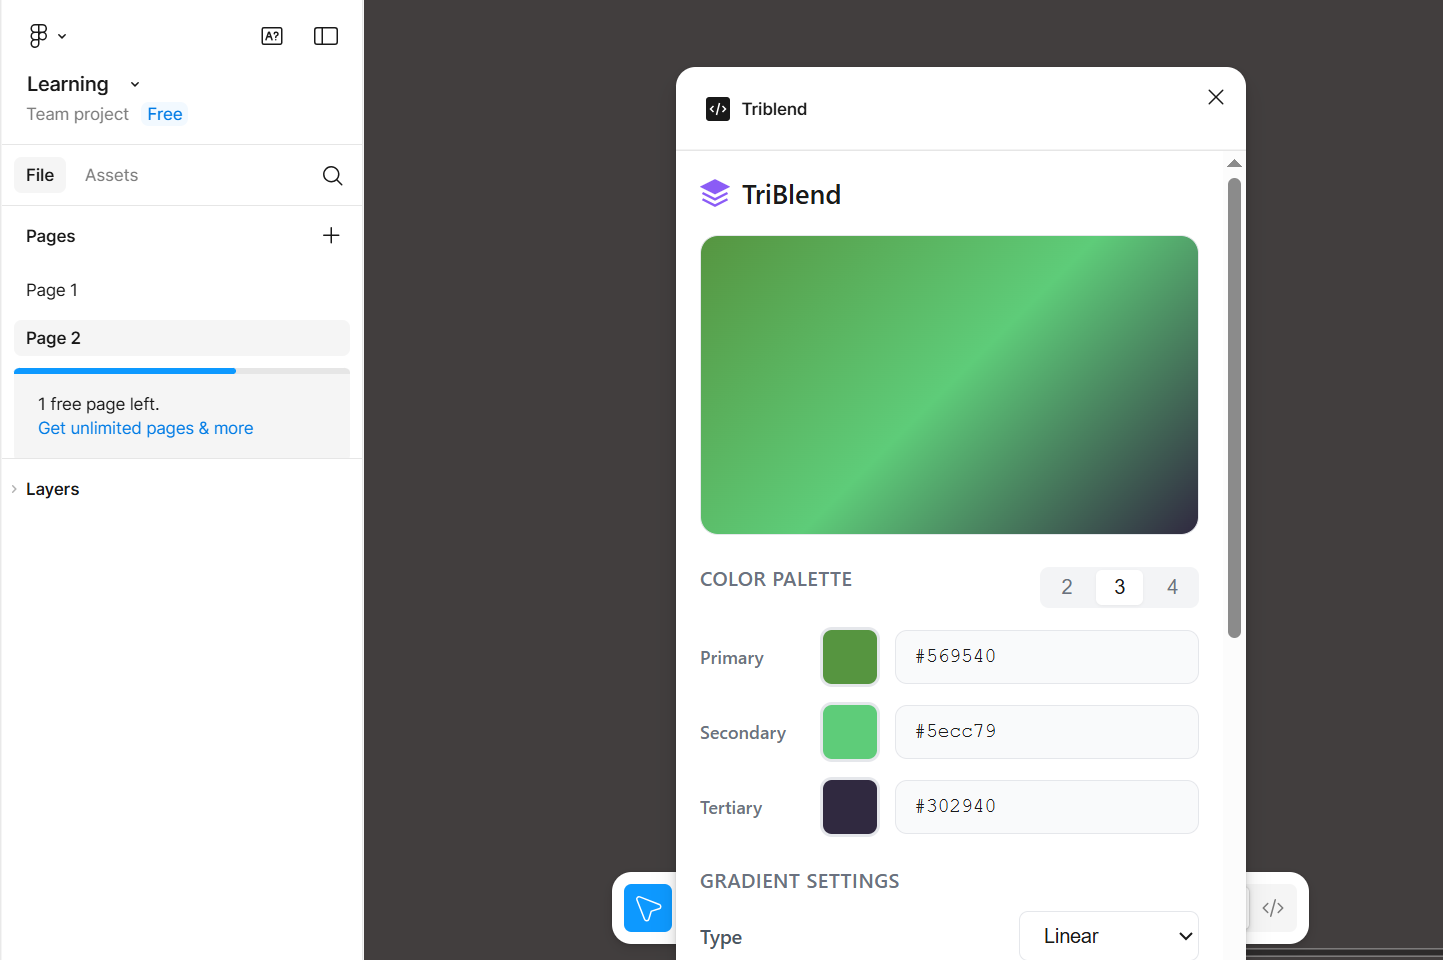
Task: Click the Triblend plugin code icon
Action: (717, 109)
